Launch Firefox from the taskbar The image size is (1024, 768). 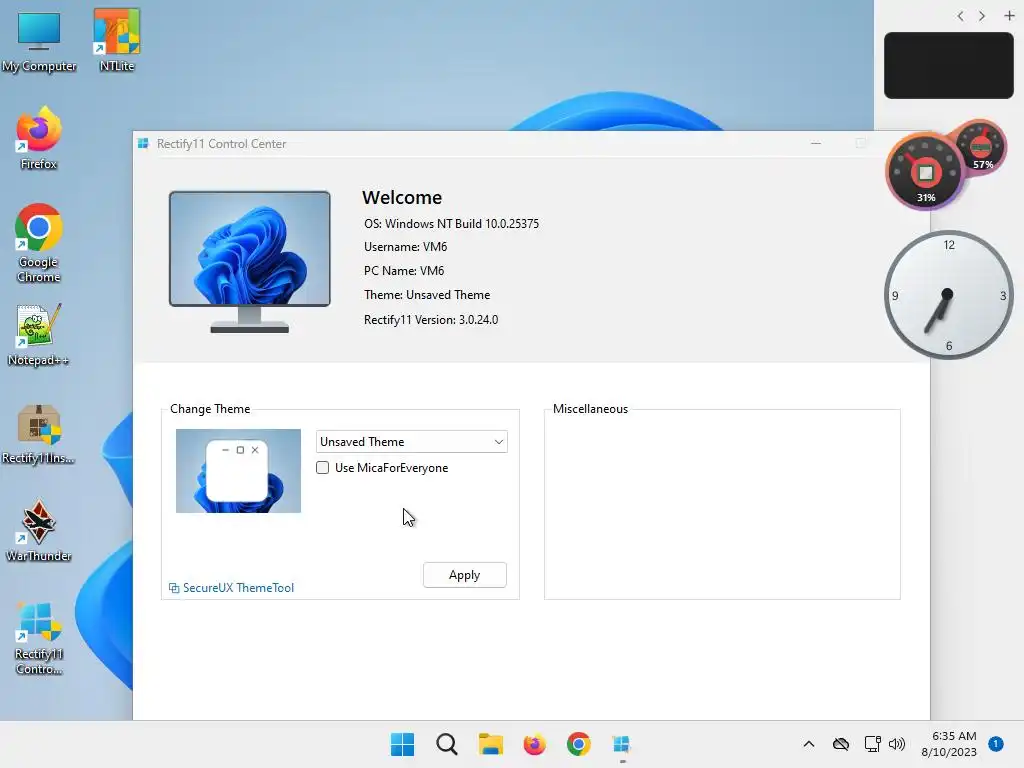point(534,744)
